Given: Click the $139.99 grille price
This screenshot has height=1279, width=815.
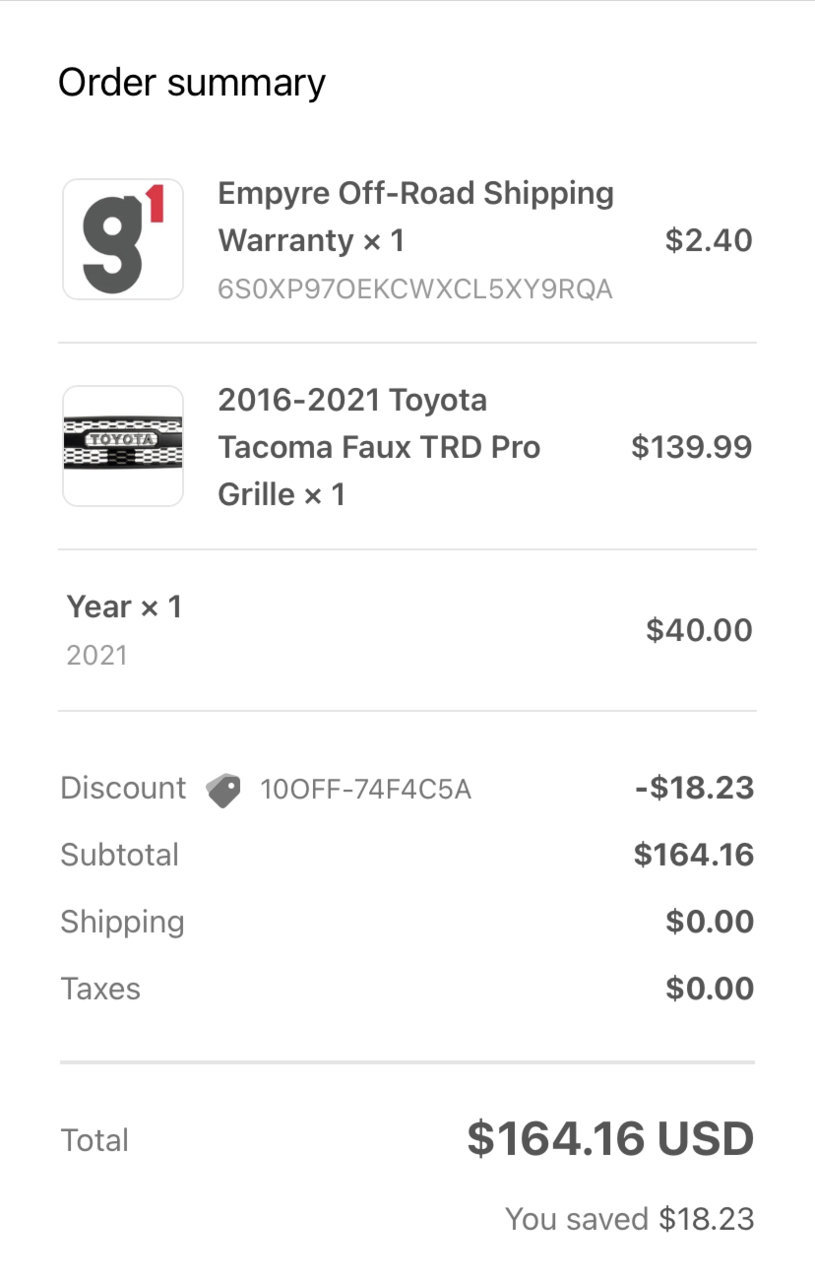Looking at the screenshot, I should pos(692,446).
